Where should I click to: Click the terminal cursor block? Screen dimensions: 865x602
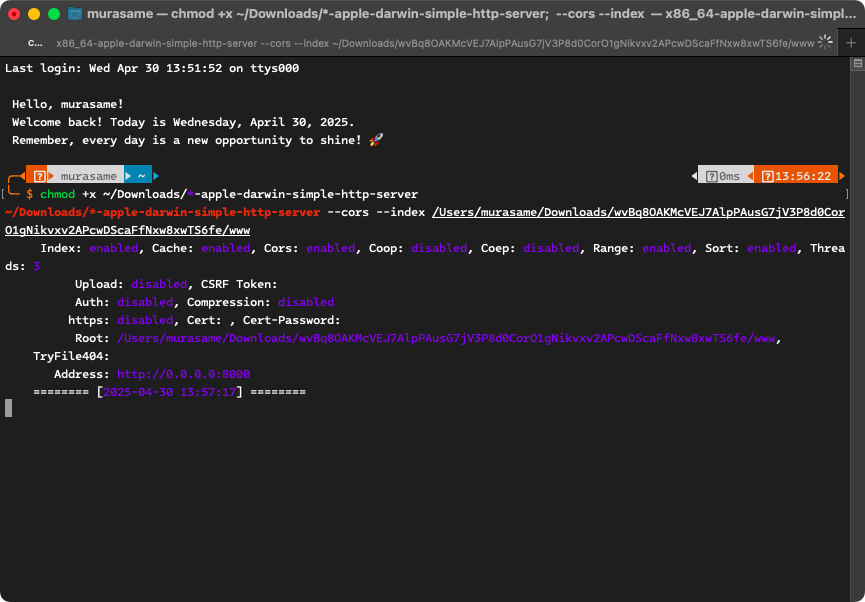point(9,408)
